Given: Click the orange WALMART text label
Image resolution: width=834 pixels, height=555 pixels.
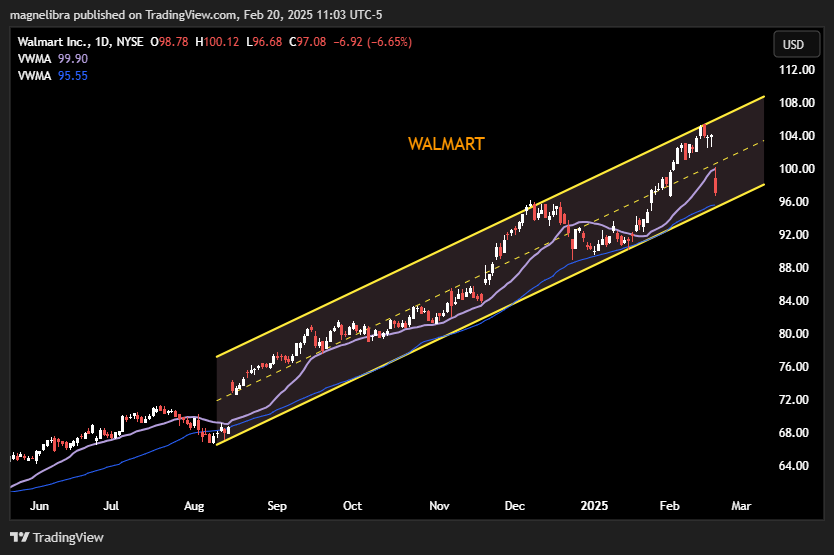Looking at the screenshot, I should pyautogui.click(x=446, y=144).
